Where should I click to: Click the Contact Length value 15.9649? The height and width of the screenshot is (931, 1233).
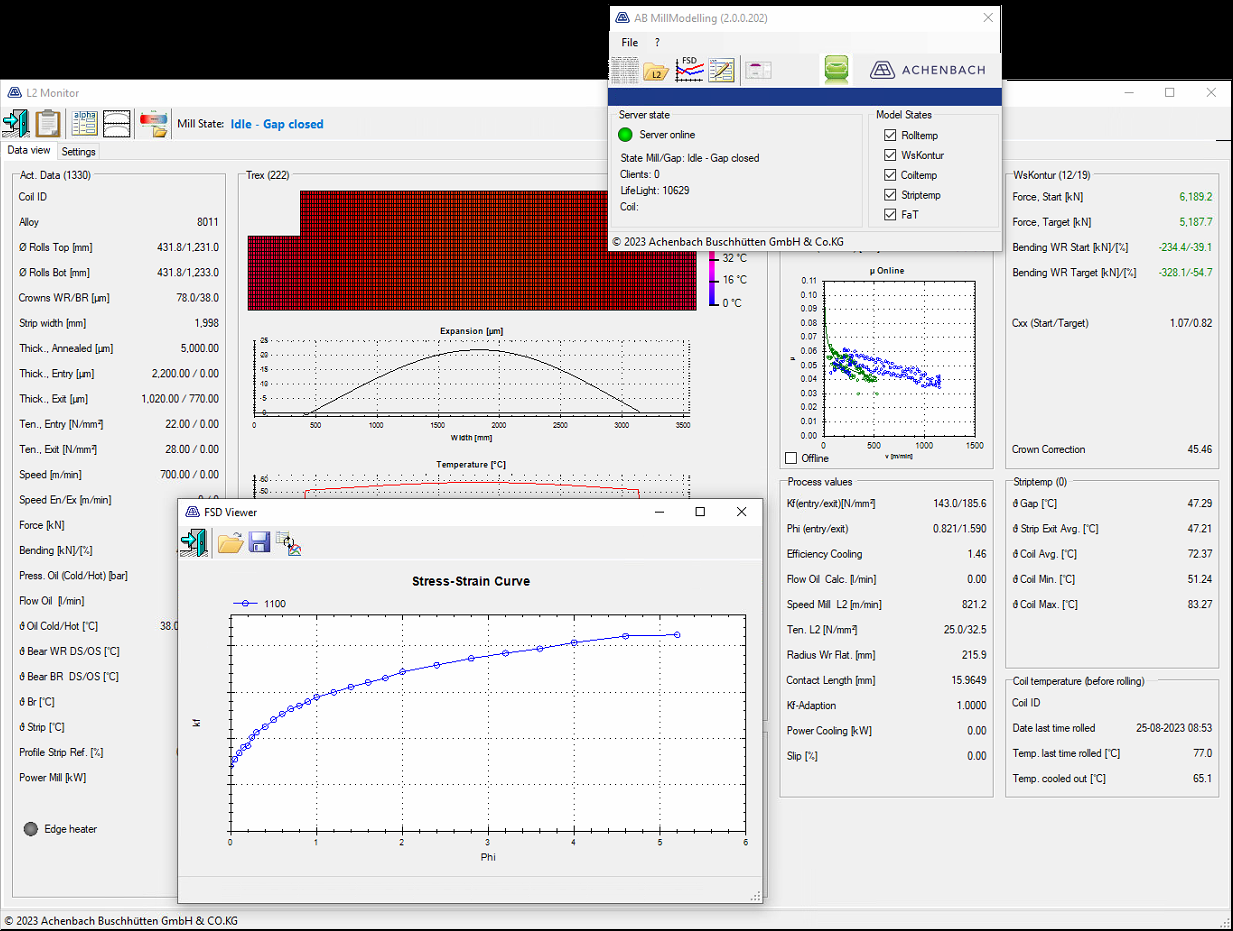[x=967, y=680]
